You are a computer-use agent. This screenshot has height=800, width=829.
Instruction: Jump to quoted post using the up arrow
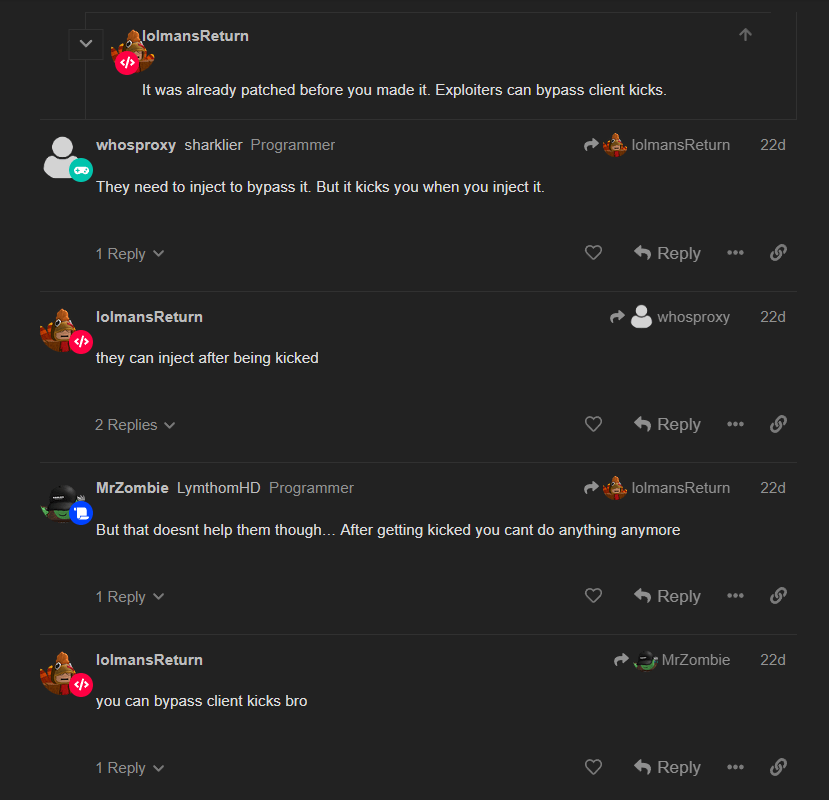click(x=745, y=35)
